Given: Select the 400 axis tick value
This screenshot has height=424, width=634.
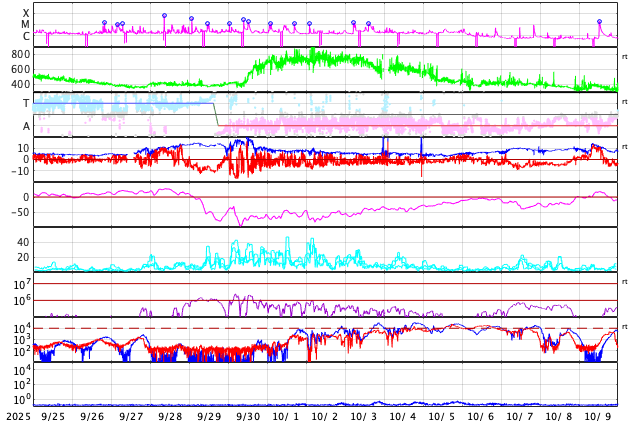Looking at the screenshot, I should [x=21, y=84].
